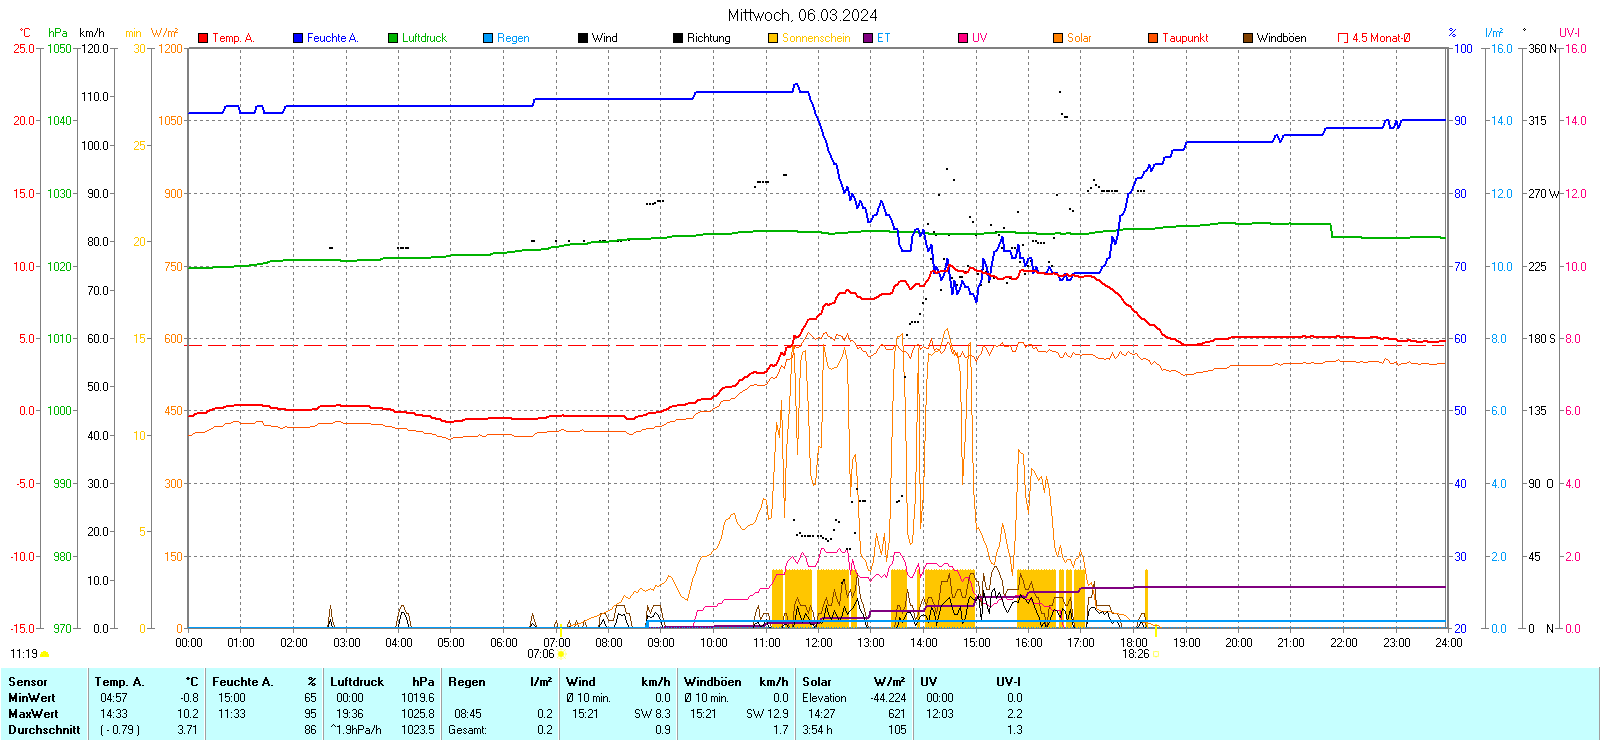Viewport: 1600px width, 740px height.
Task: Click the purple ET legend square
Action: click(x=868, y=38)
